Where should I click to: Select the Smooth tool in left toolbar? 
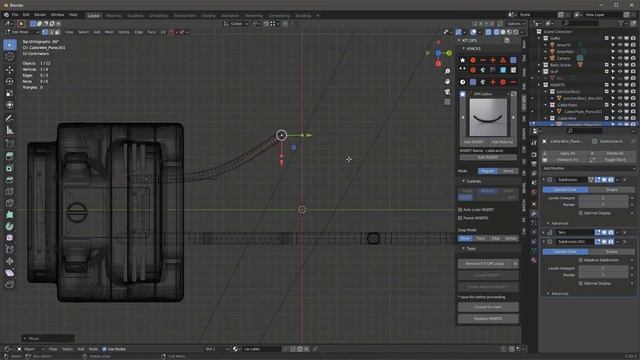tap(10, 238)
